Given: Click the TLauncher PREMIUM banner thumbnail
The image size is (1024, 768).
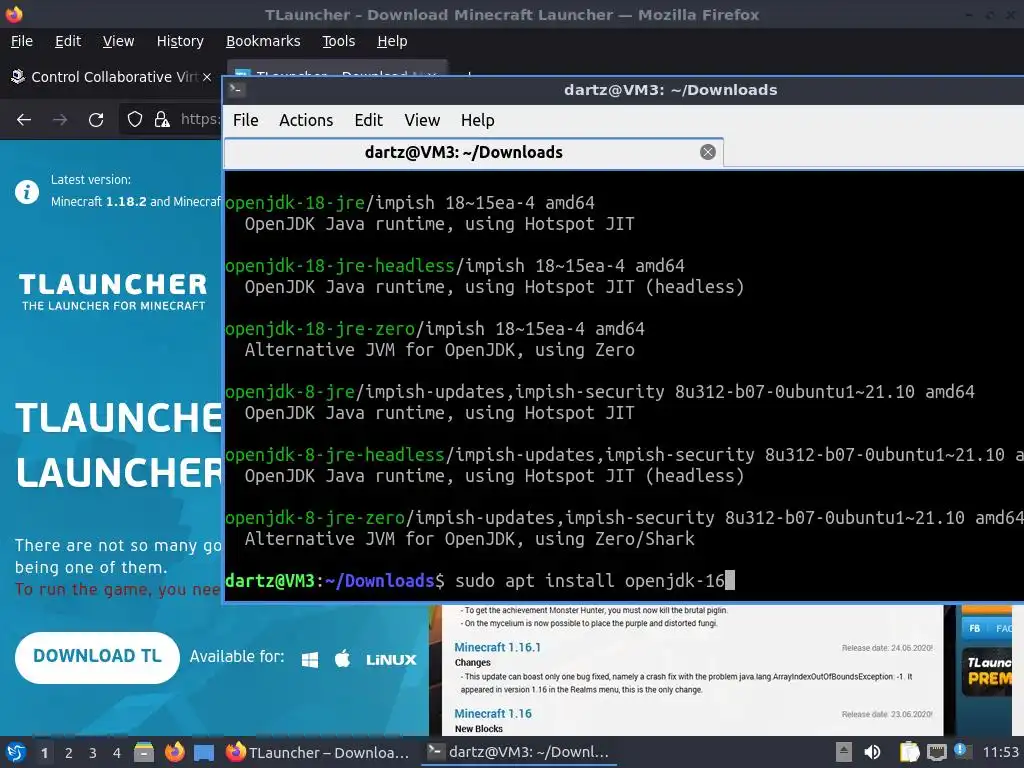Looking at the screenshot, I should pos(987,671).
